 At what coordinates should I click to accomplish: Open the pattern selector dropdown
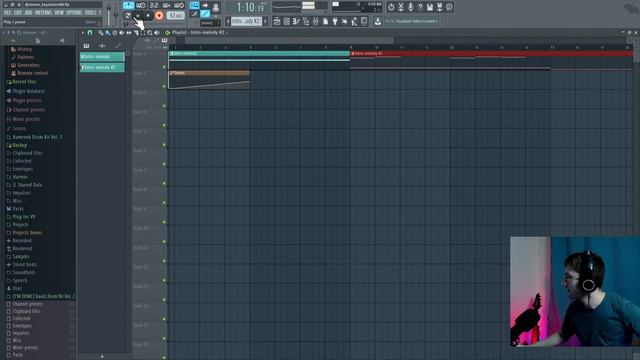point(247,21)
